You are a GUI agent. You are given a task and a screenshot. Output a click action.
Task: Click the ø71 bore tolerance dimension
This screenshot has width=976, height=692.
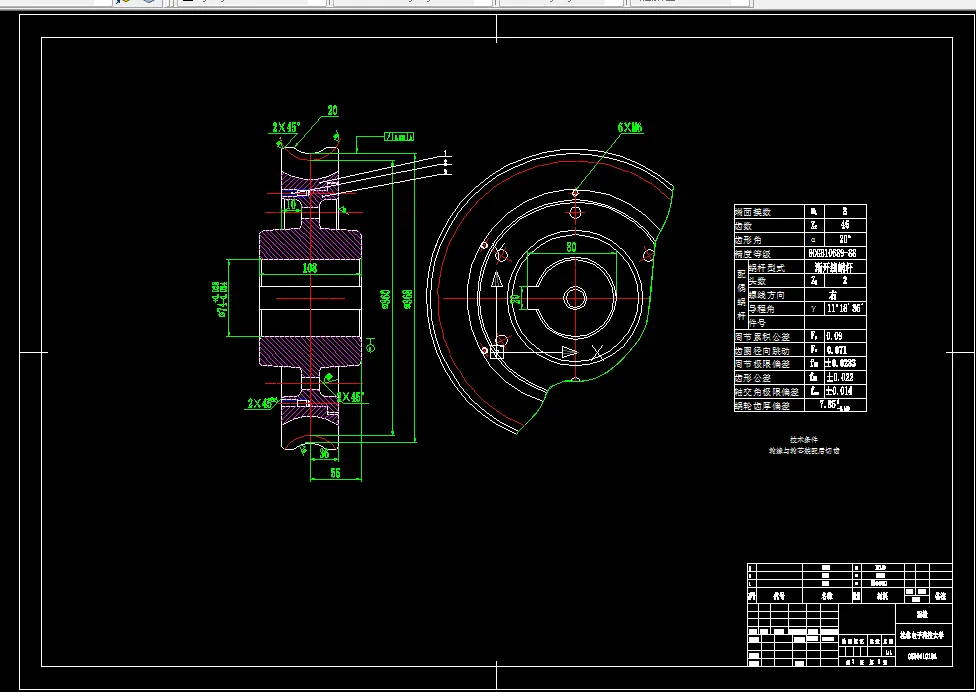220,299
